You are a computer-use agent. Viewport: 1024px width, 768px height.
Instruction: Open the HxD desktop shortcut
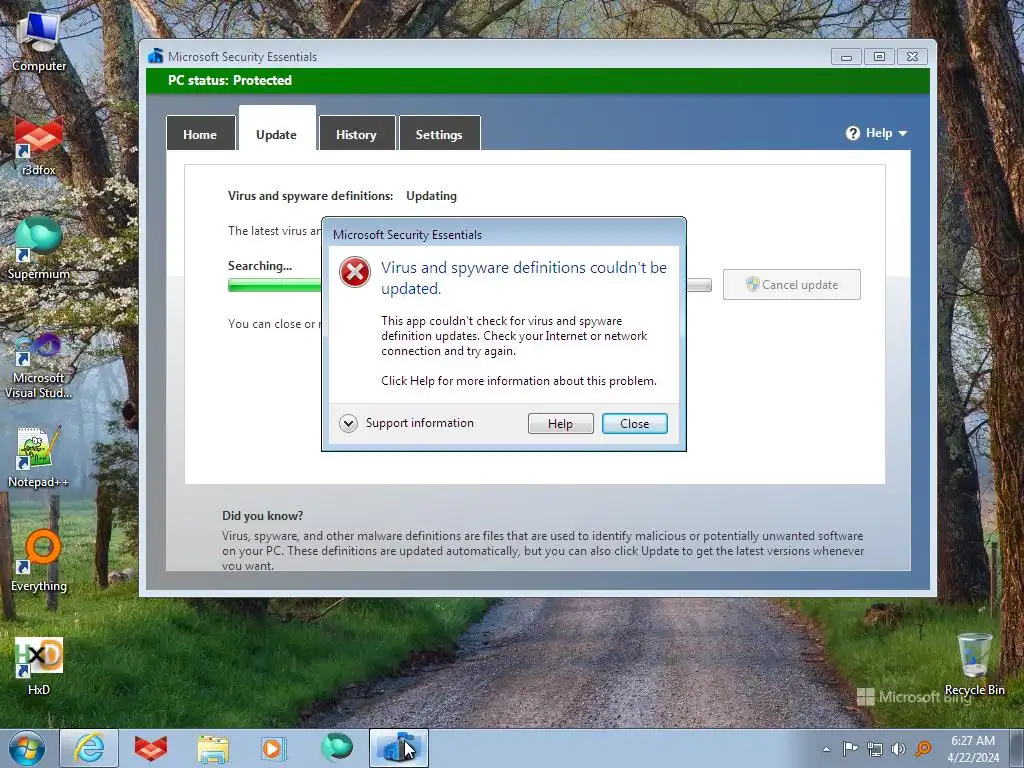click(x=39, y=666)
